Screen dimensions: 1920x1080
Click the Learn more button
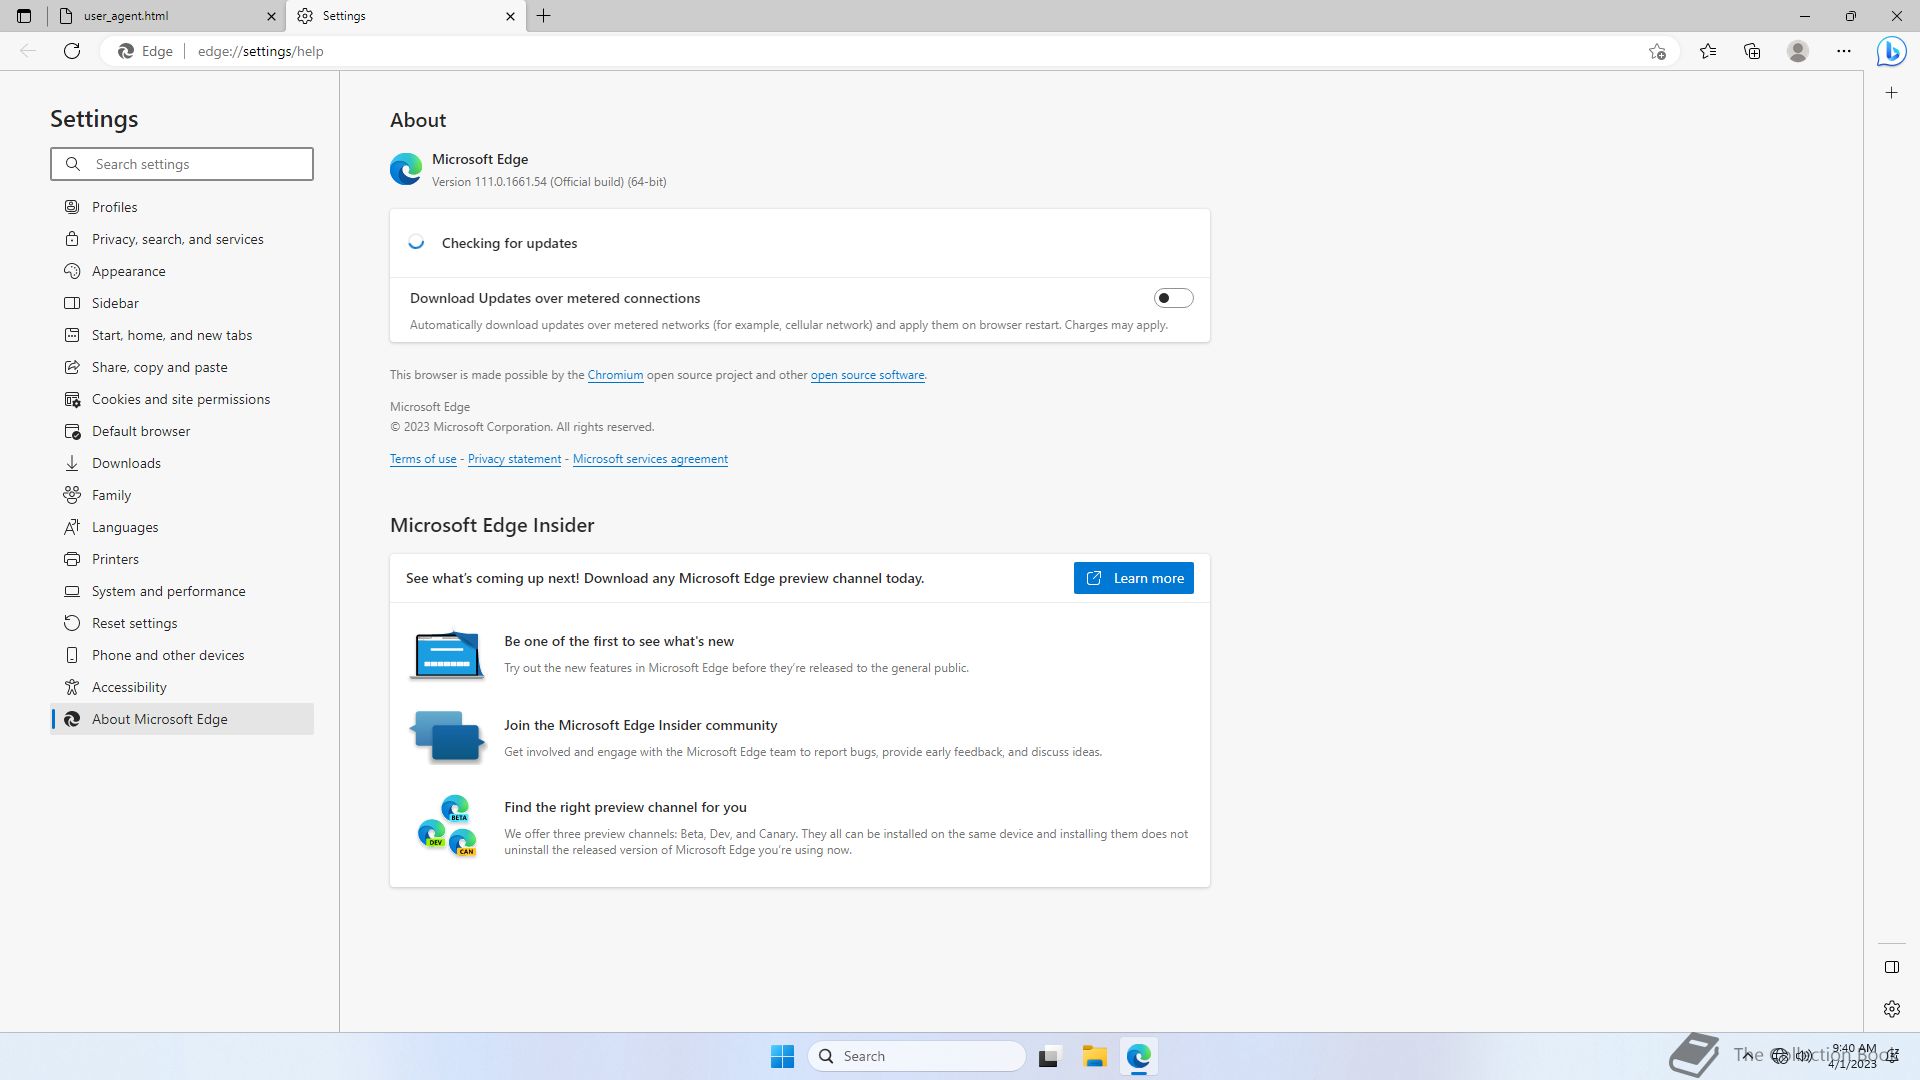point(1133,578)
